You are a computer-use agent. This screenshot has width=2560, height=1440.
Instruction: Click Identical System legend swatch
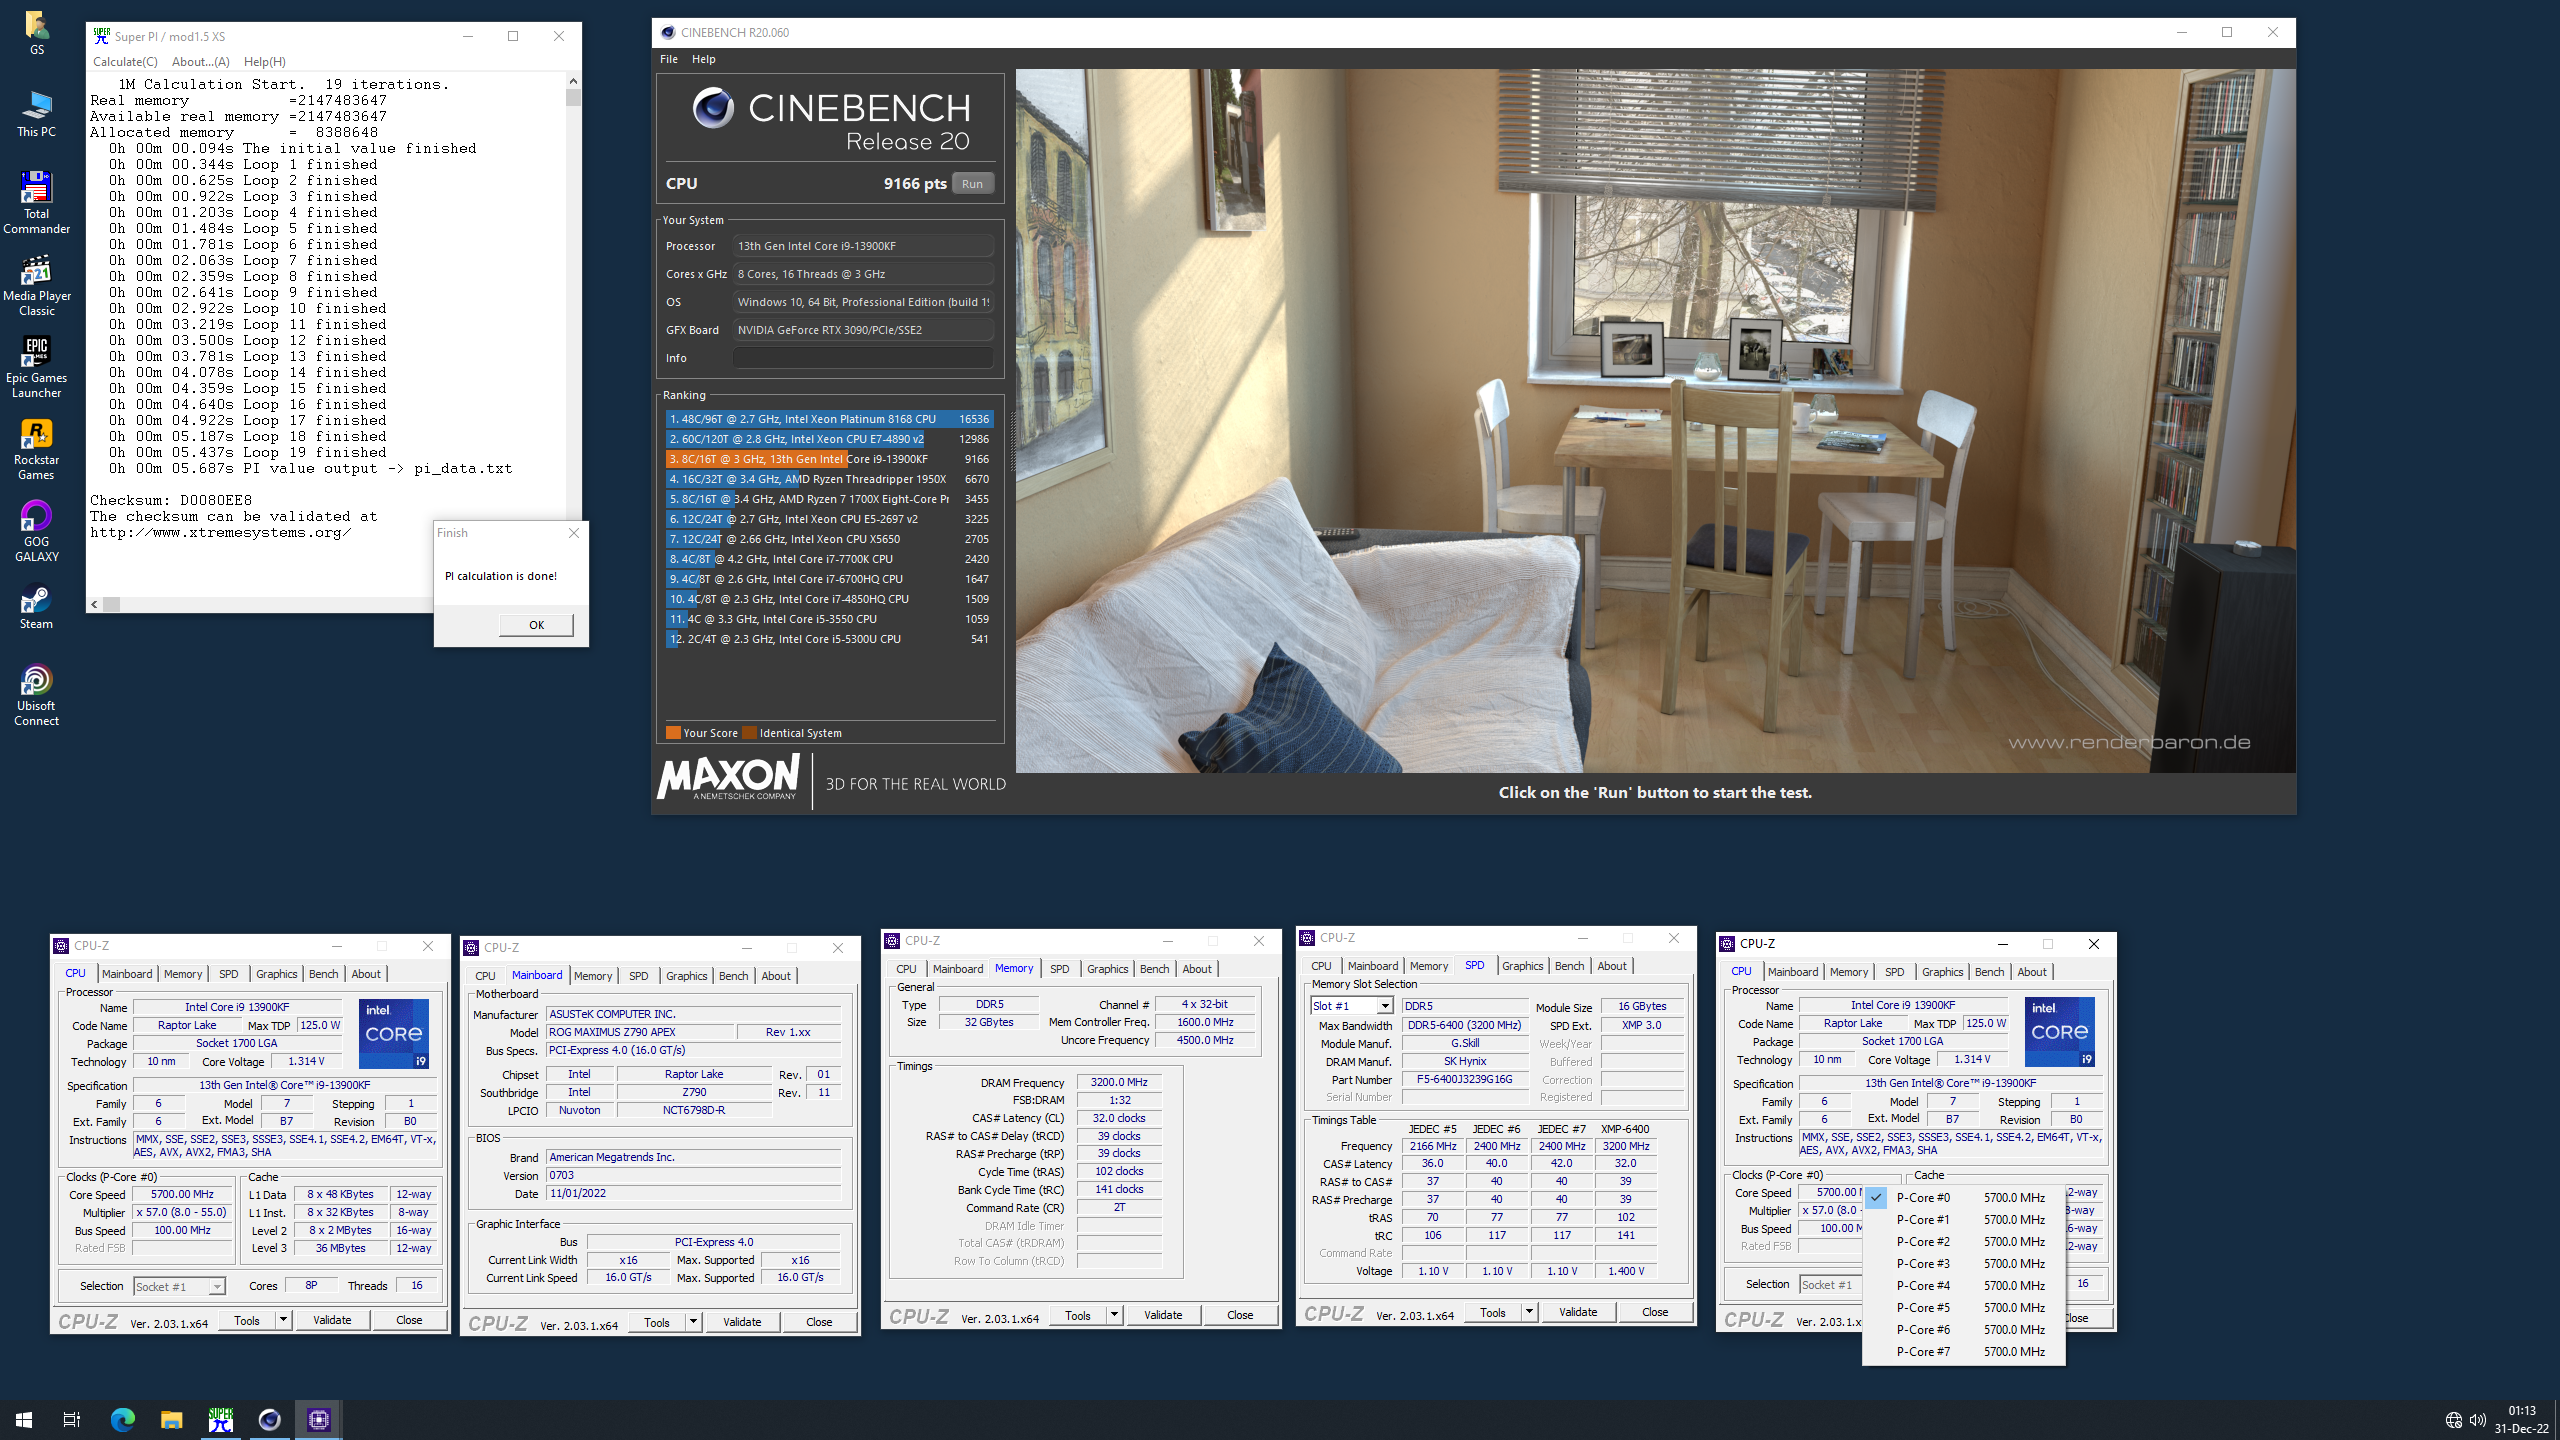coord(749,732)
